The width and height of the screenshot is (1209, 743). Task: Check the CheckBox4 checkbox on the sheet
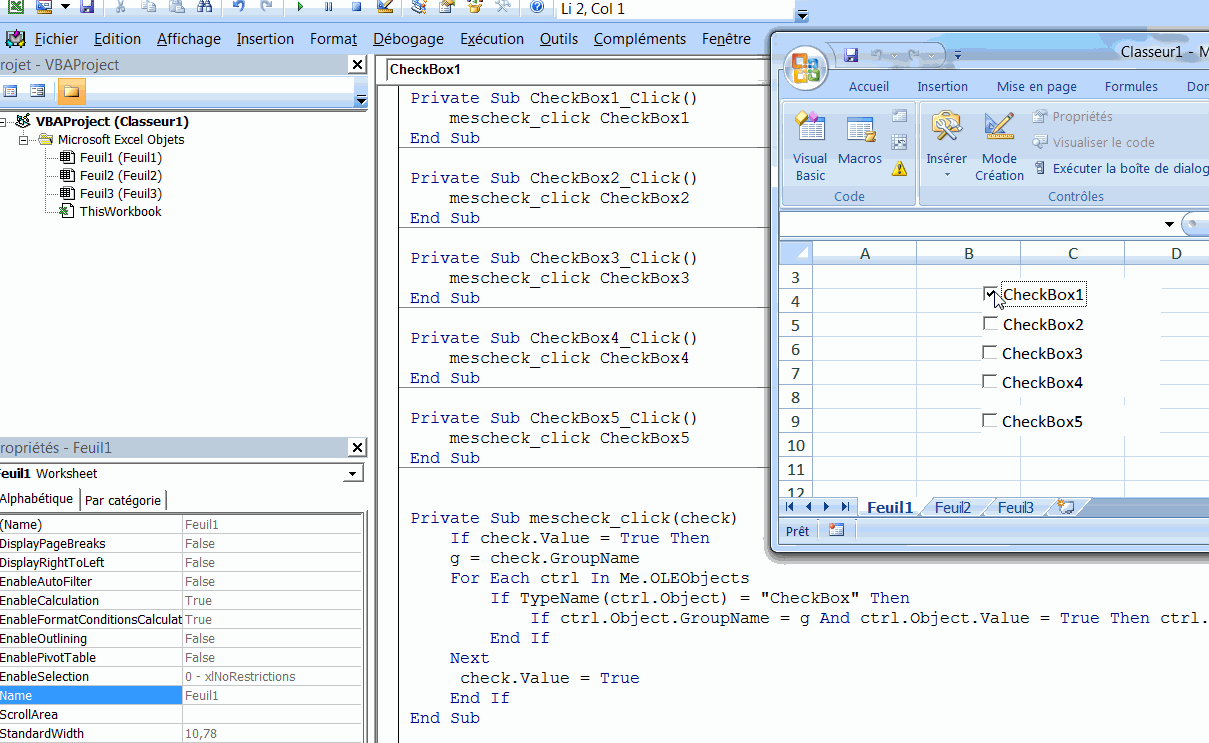pos(990,381)
